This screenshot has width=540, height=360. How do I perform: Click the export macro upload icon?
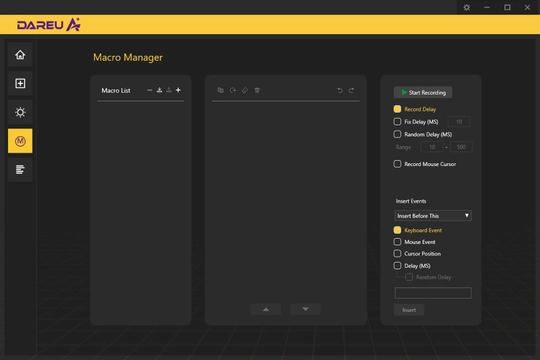pos(169,90)
